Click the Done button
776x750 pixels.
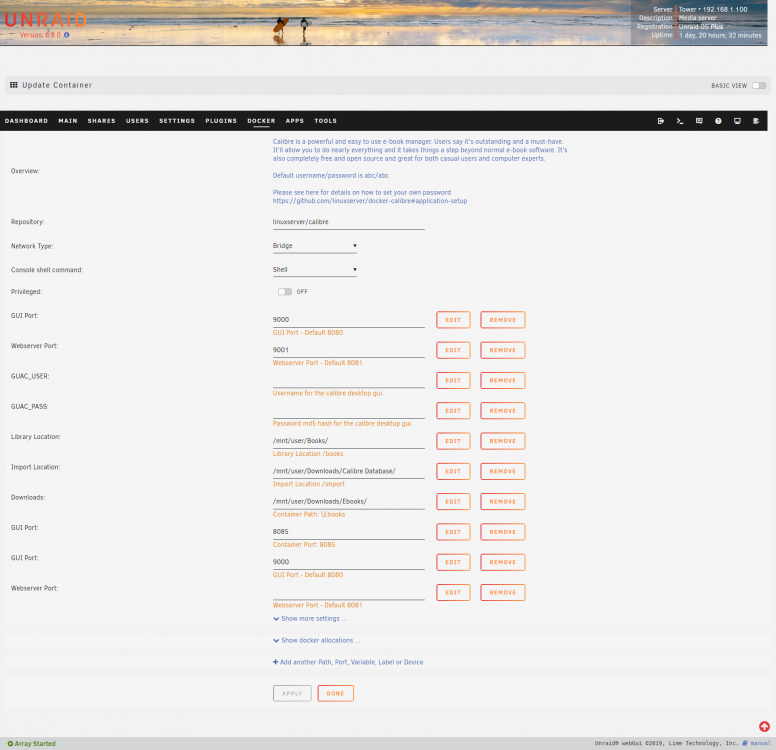336,694
